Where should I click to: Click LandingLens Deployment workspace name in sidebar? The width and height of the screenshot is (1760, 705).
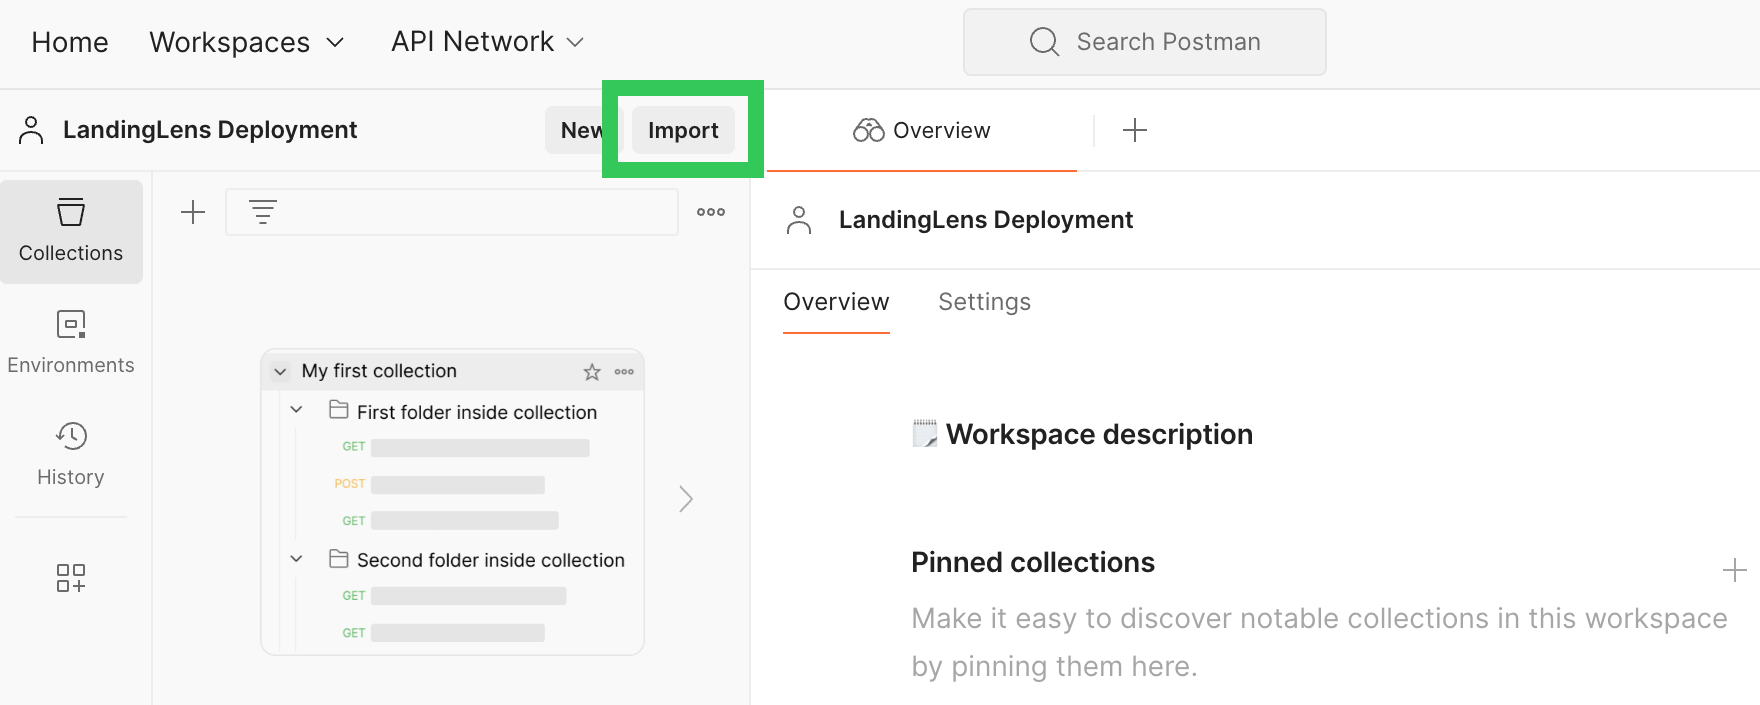pos(210,130)
